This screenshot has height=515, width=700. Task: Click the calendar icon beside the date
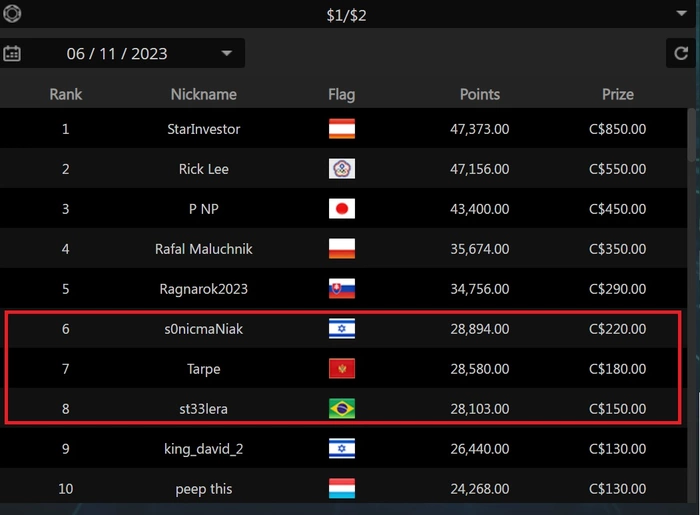pos(12,53)
